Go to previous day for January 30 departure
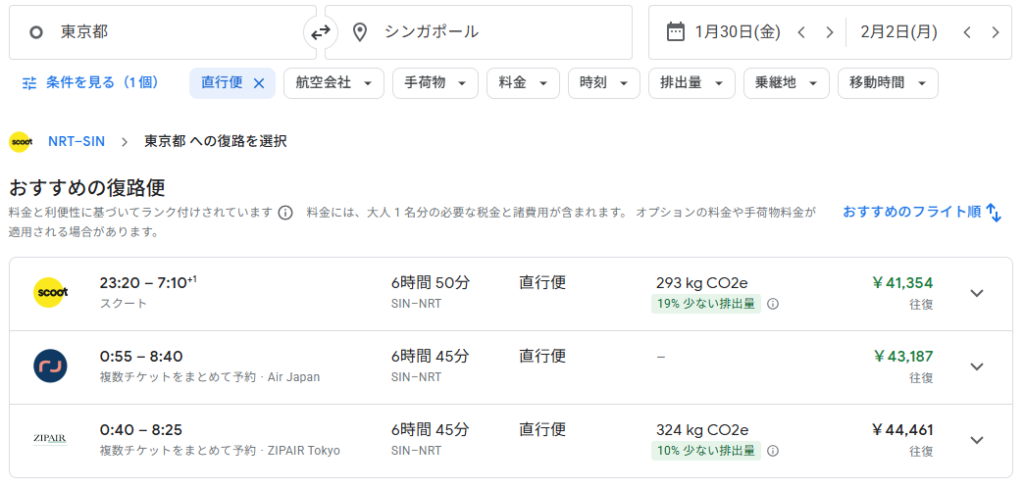 coord(801,32)
